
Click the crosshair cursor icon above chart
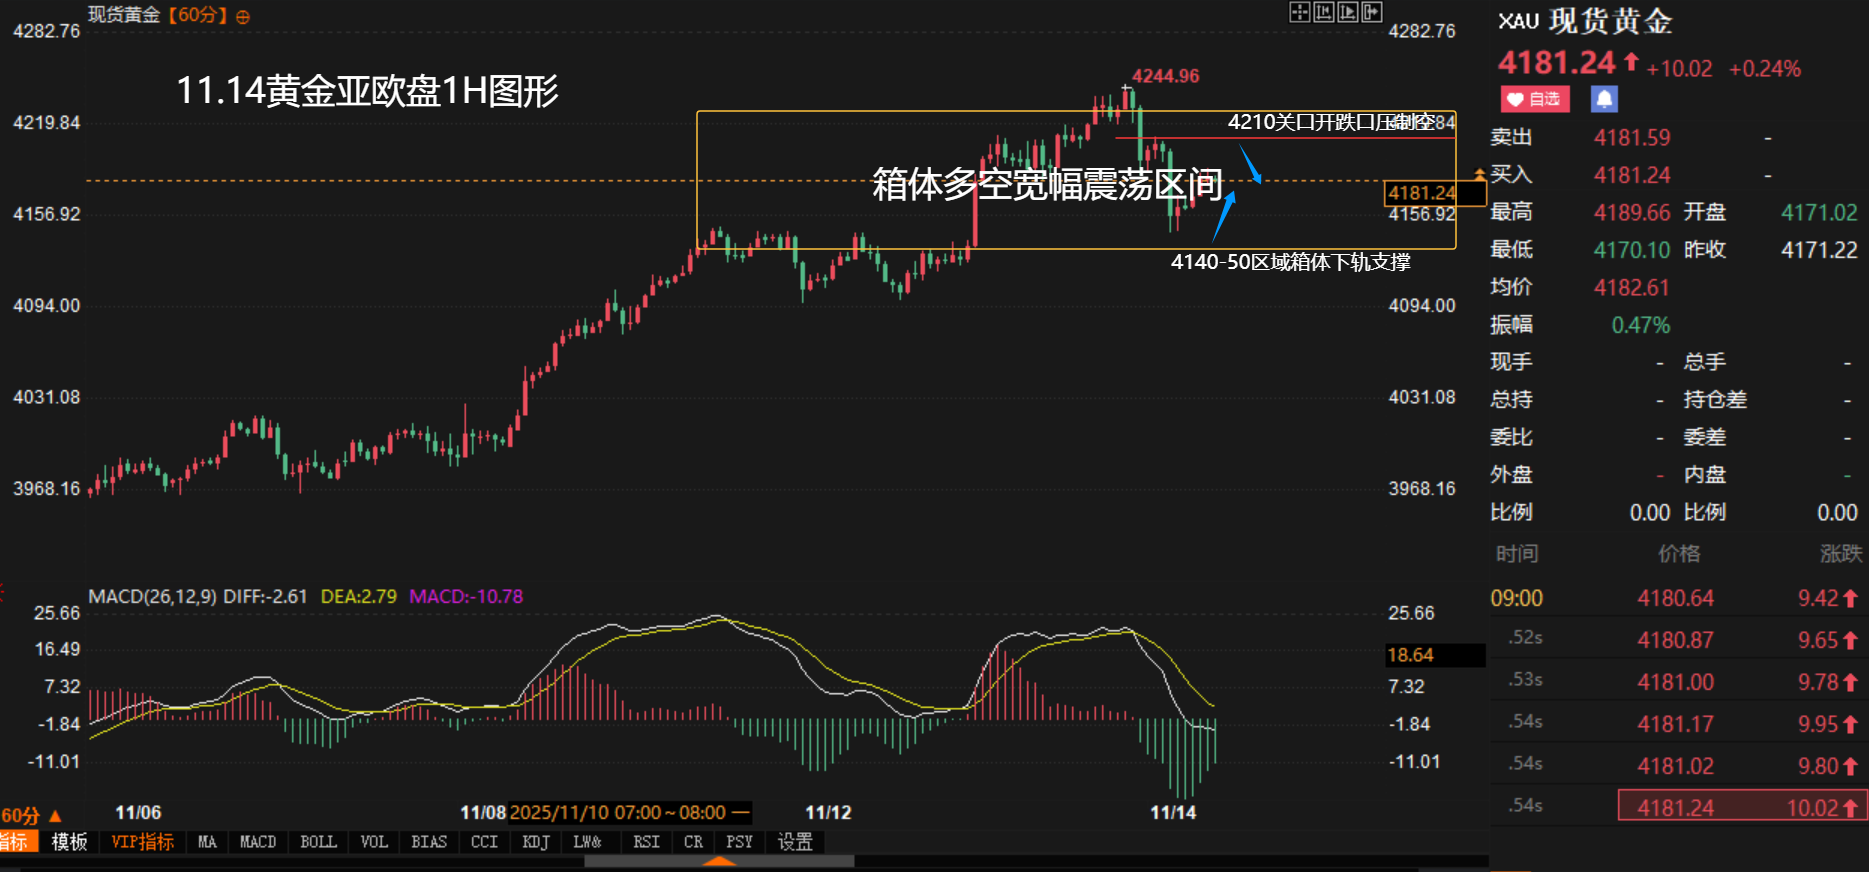1299,12
